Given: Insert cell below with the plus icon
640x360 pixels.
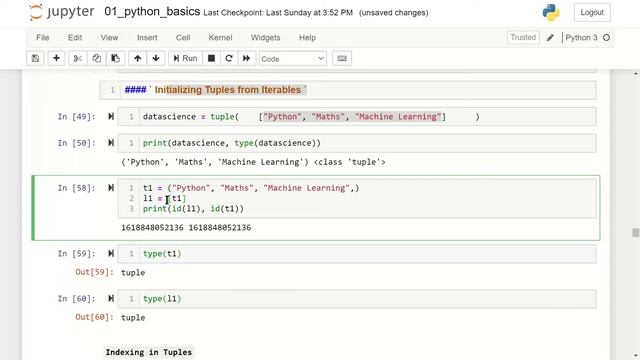Looking at the screenshot, I should [x=56, y=58].
